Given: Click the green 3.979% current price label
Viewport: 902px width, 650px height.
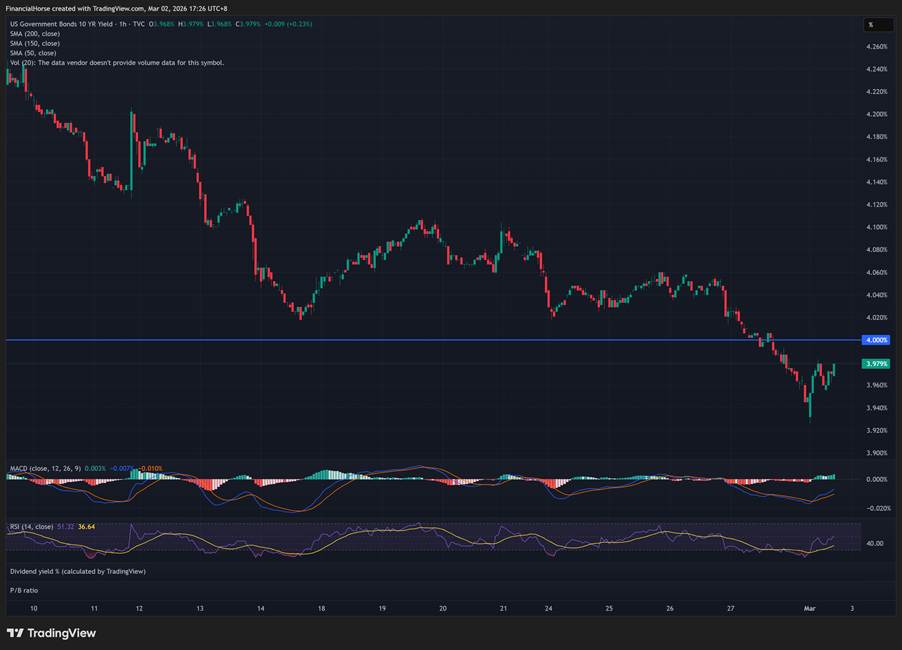Looking at the screenshot, I should 876,364.
